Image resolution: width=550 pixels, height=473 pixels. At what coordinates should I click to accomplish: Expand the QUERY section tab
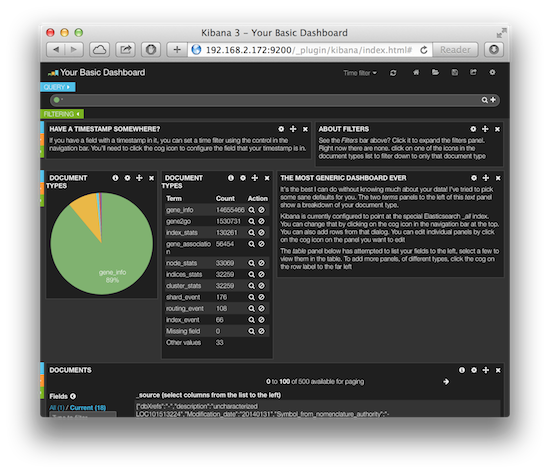click(58, 87)
